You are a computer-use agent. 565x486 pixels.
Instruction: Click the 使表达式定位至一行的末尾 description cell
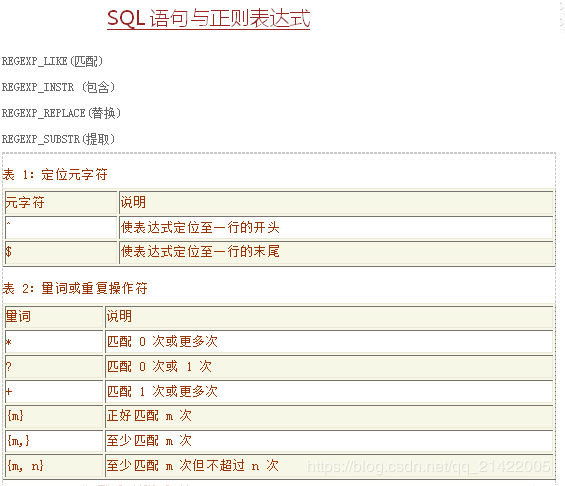pos(336,252)
